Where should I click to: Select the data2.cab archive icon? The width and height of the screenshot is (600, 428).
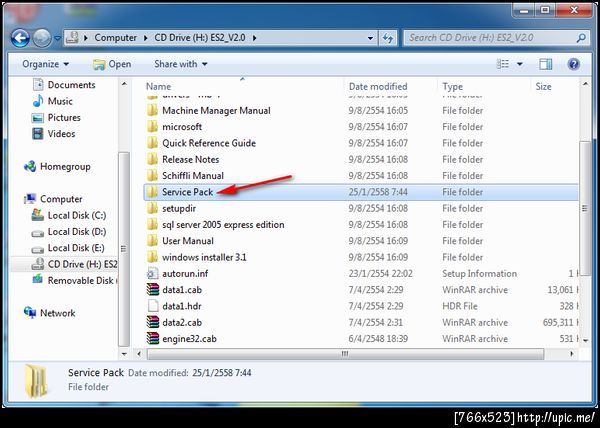[152, 322]
